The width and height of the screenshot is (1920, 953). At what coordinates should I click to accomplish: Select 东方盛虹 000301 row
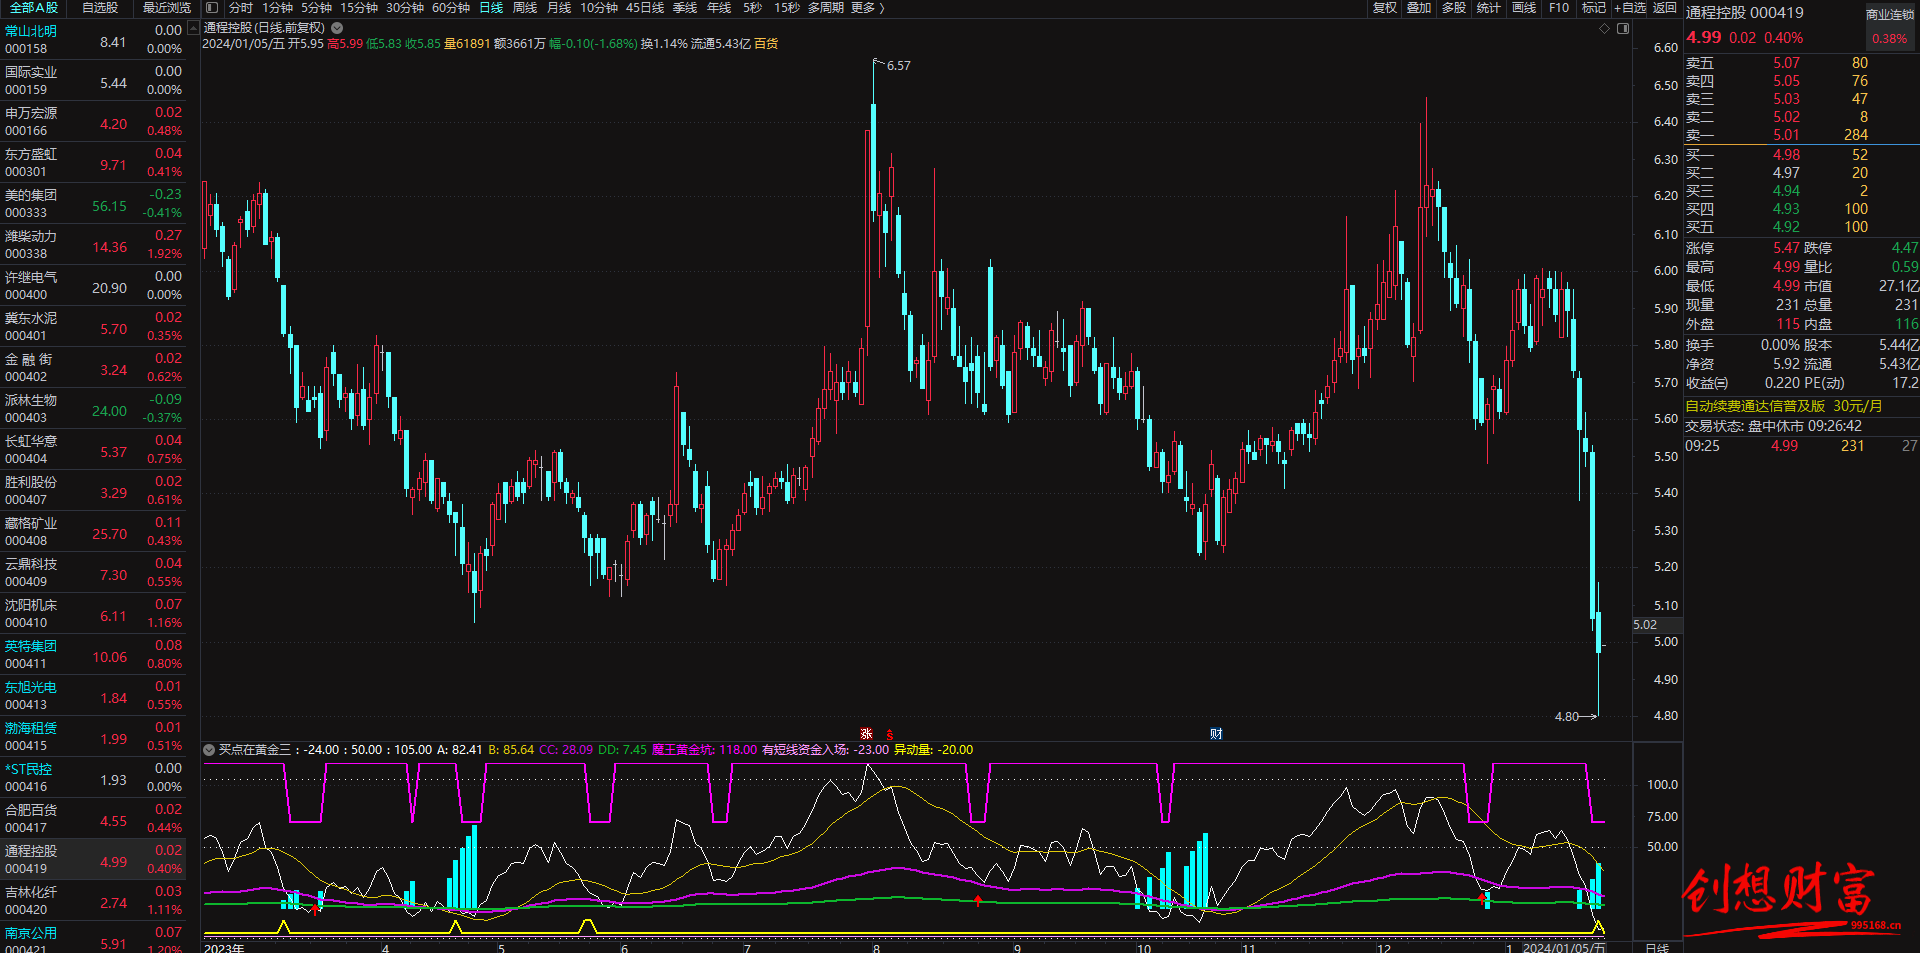coord(93,163)
